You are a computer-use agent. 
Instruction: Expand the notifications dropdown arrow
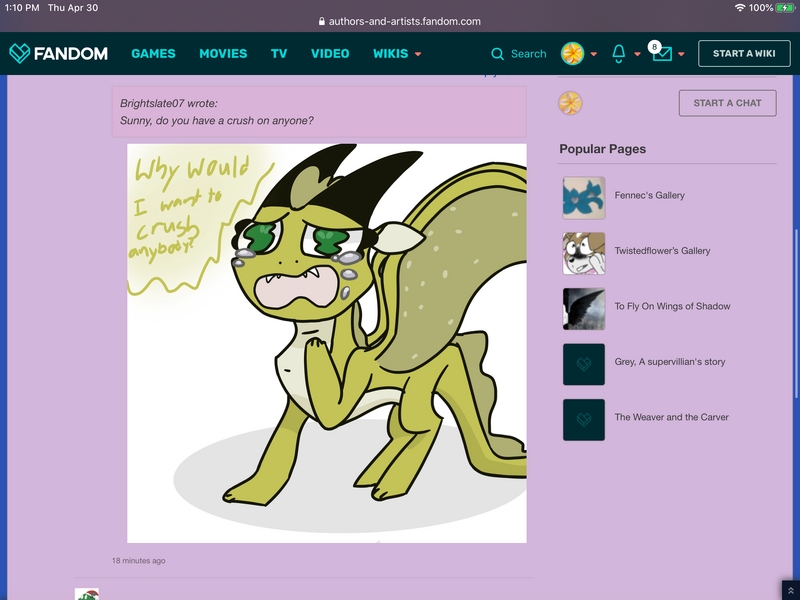(x=637, y=54)
